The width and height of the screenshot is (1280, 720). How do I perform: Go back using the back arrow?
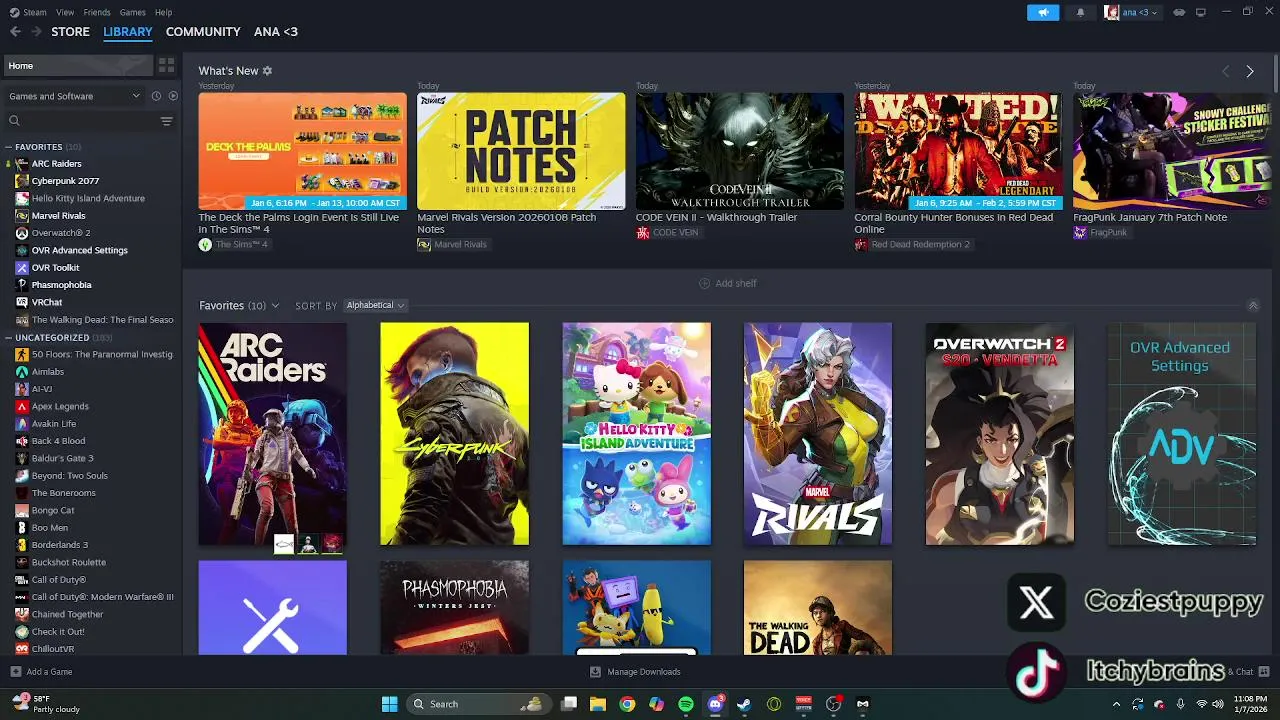(x=15, y=32)
